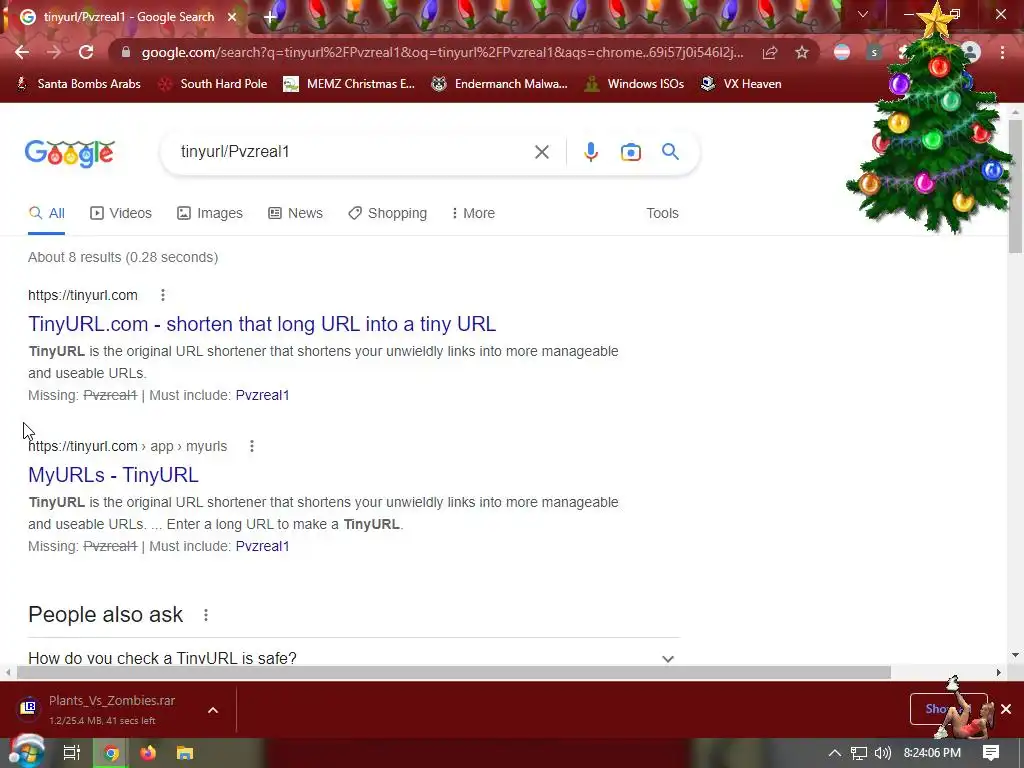
Task: View site info via padlock icon
Action: click(126, 52)
